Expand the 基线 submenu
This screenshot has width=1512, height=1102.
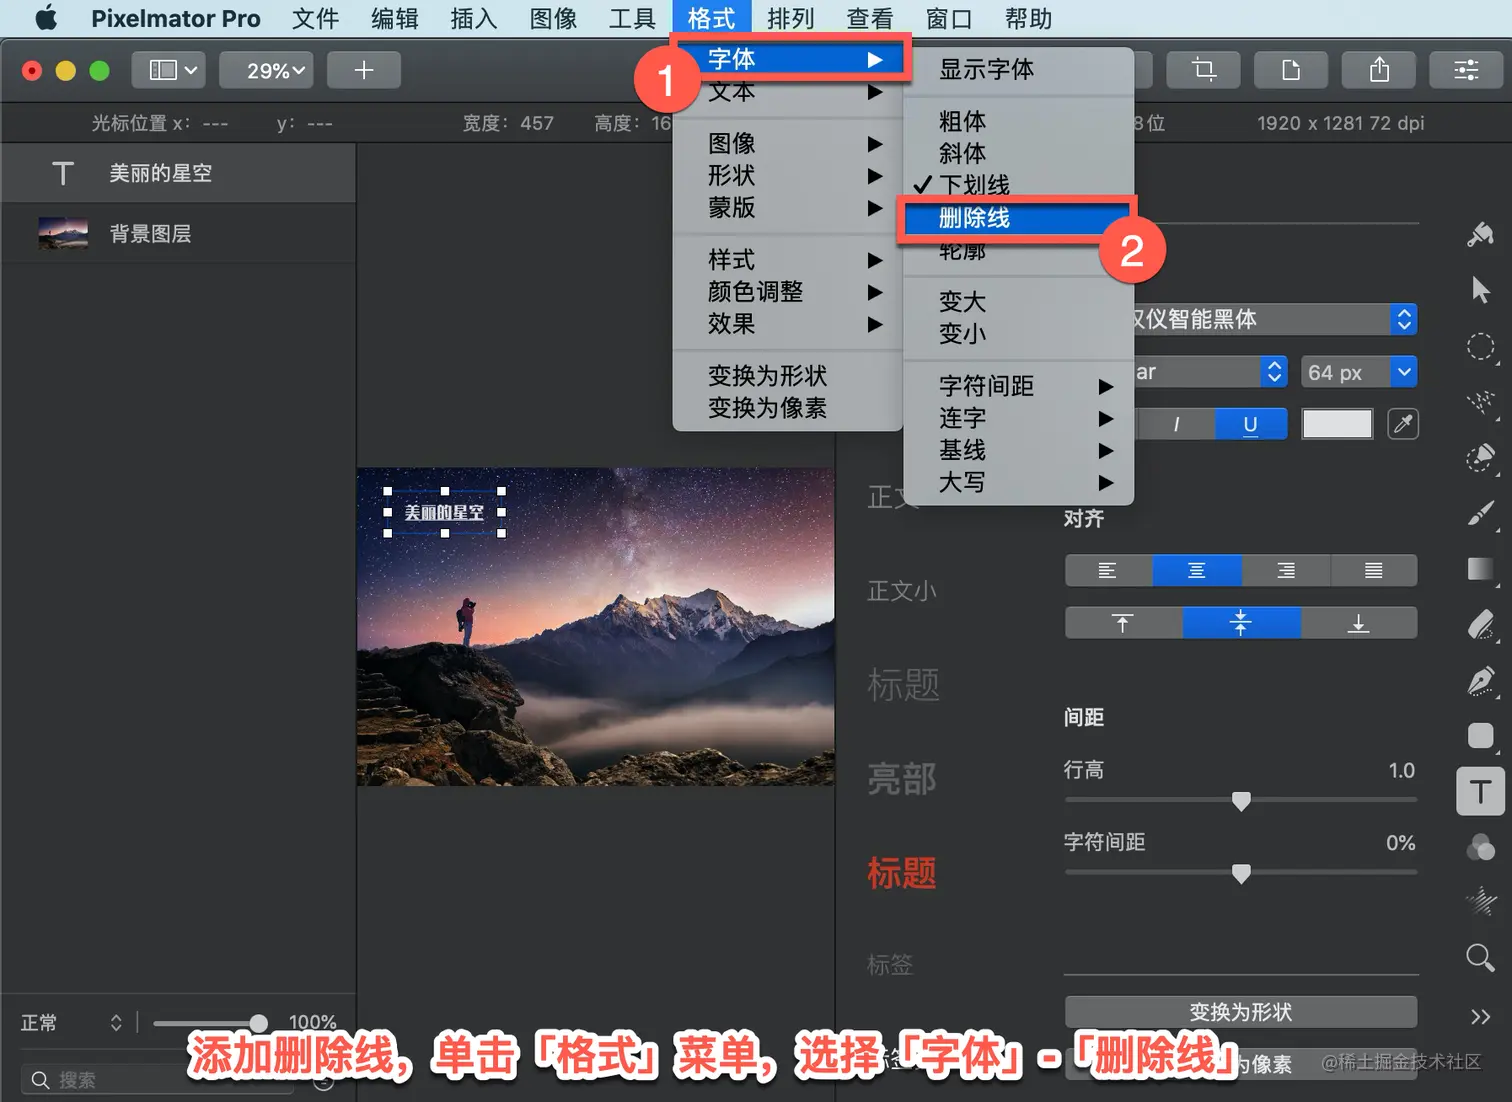point(1018,450)
